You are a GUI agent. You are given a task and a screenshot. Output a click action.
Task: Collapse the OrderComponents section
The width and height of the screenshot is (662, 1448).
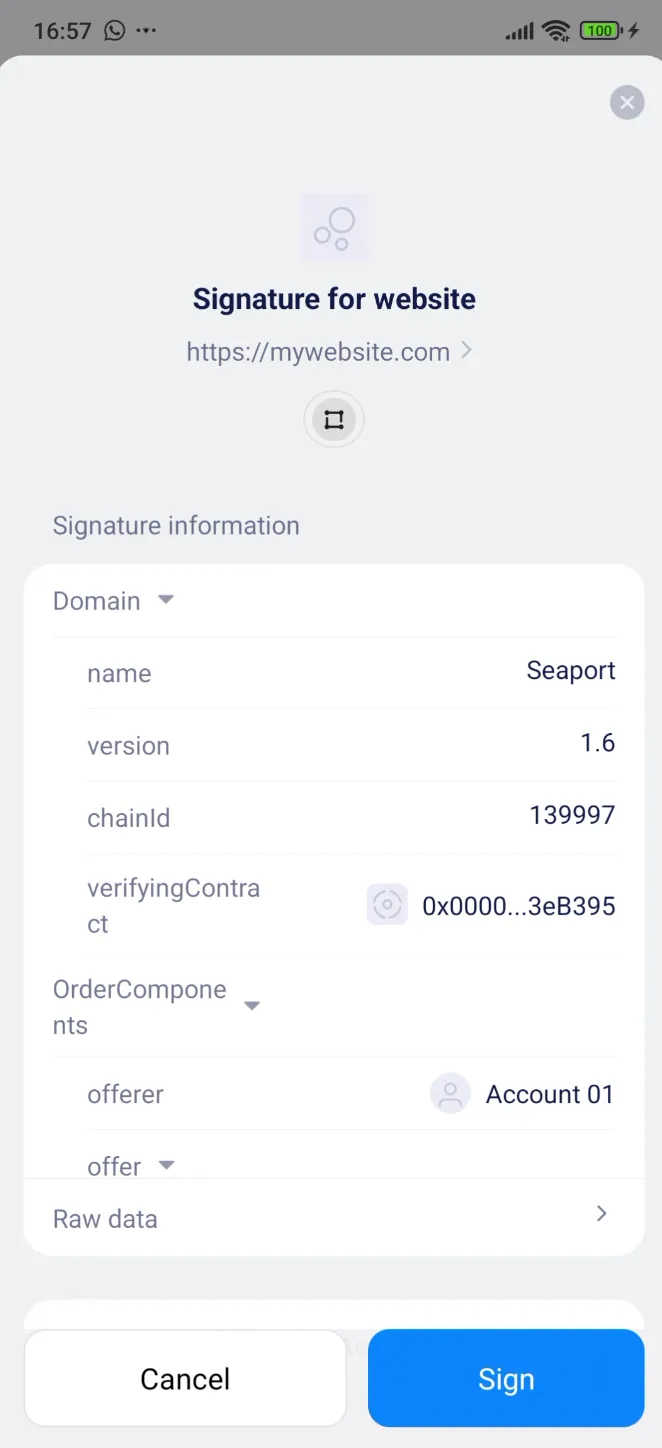pyautogui.click(x=252, y=1005)
